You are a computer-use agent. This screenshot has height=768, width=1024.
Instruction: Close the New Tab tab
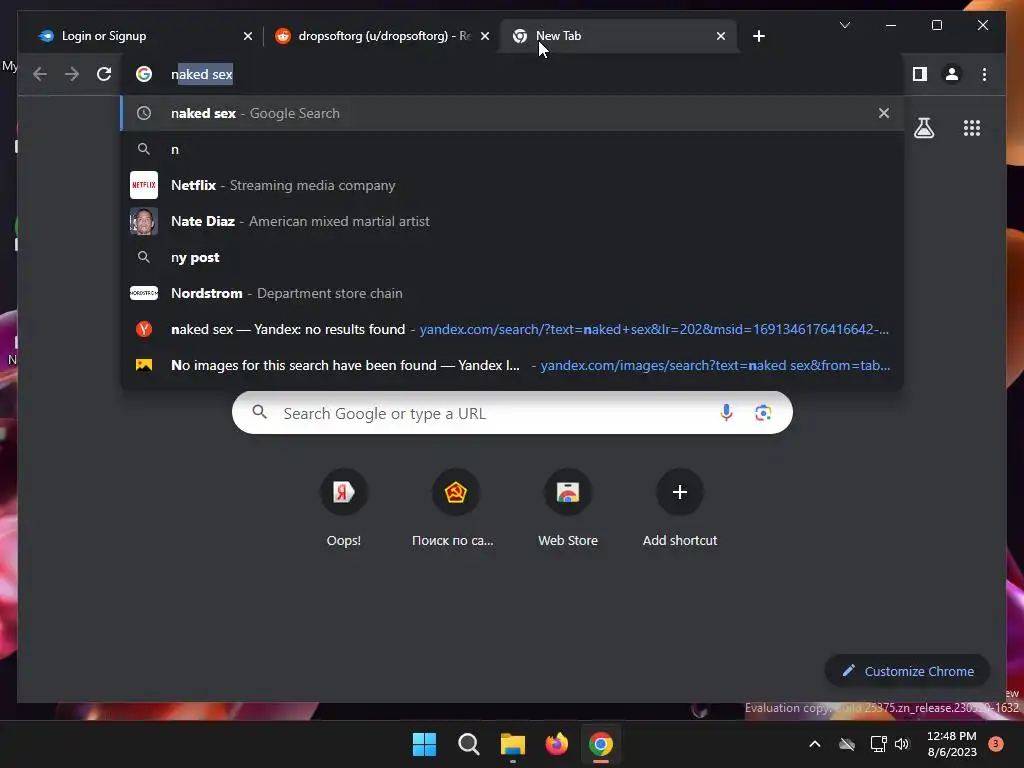point(720,36)
